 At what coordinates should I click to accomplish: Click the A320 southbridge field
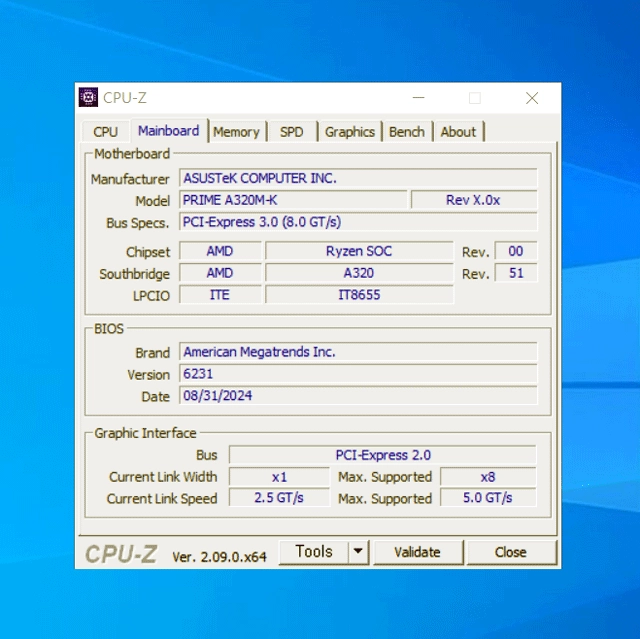359,273
